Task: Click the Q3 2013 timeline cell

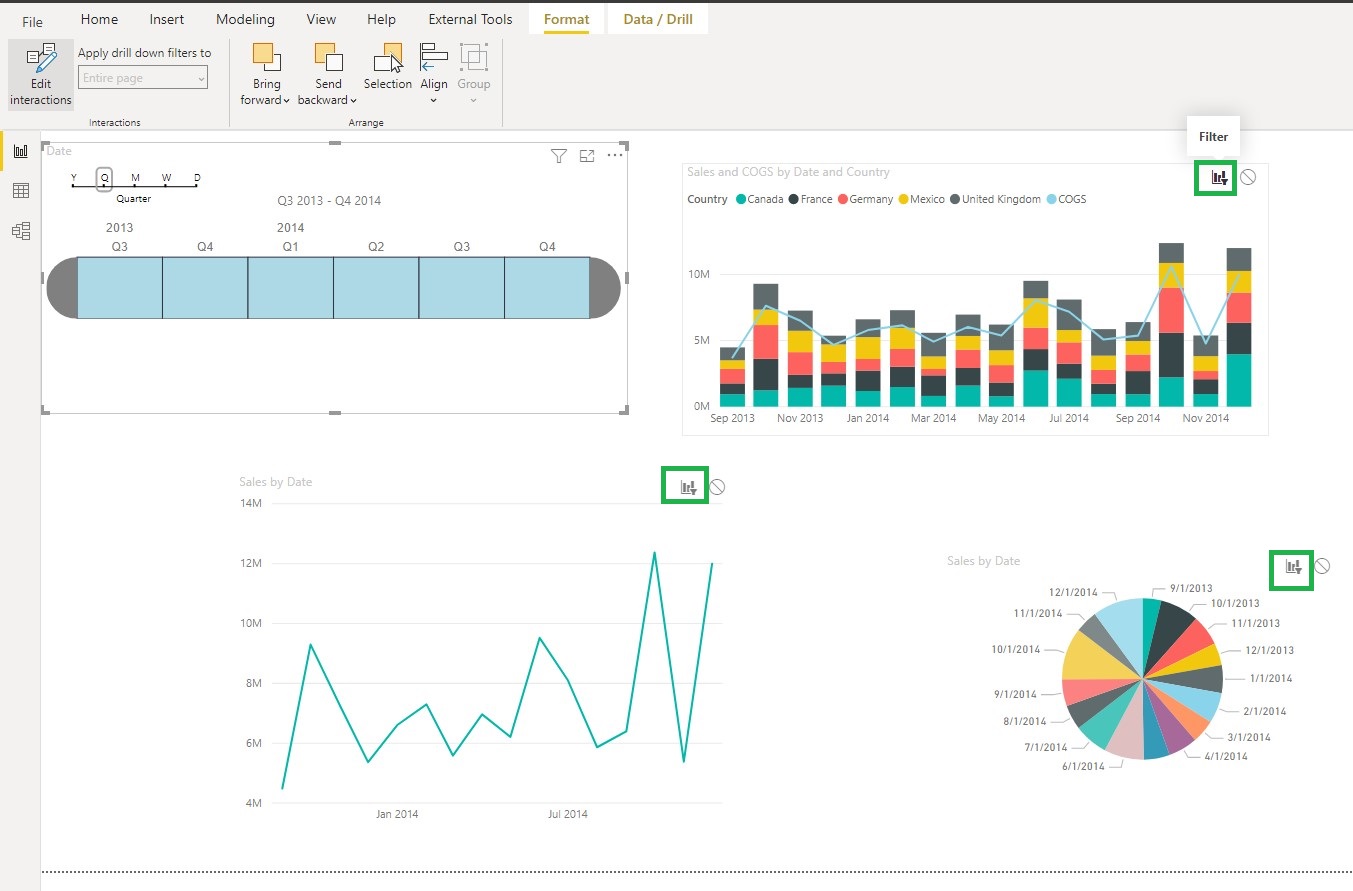Action: click(119, 288)
